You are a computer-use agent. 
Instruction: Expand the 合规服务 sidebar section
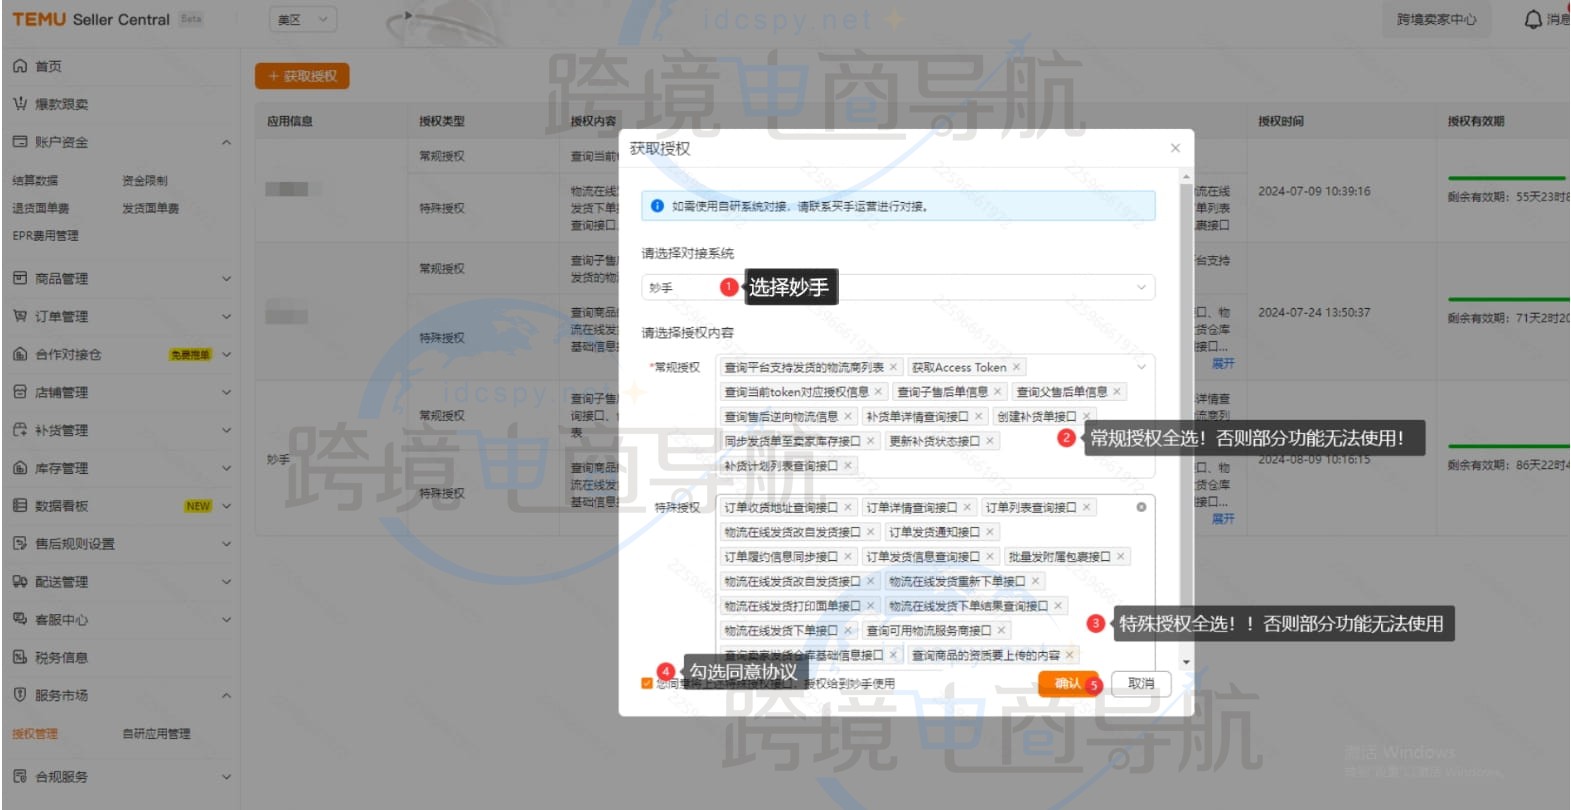tap(226, 776)
